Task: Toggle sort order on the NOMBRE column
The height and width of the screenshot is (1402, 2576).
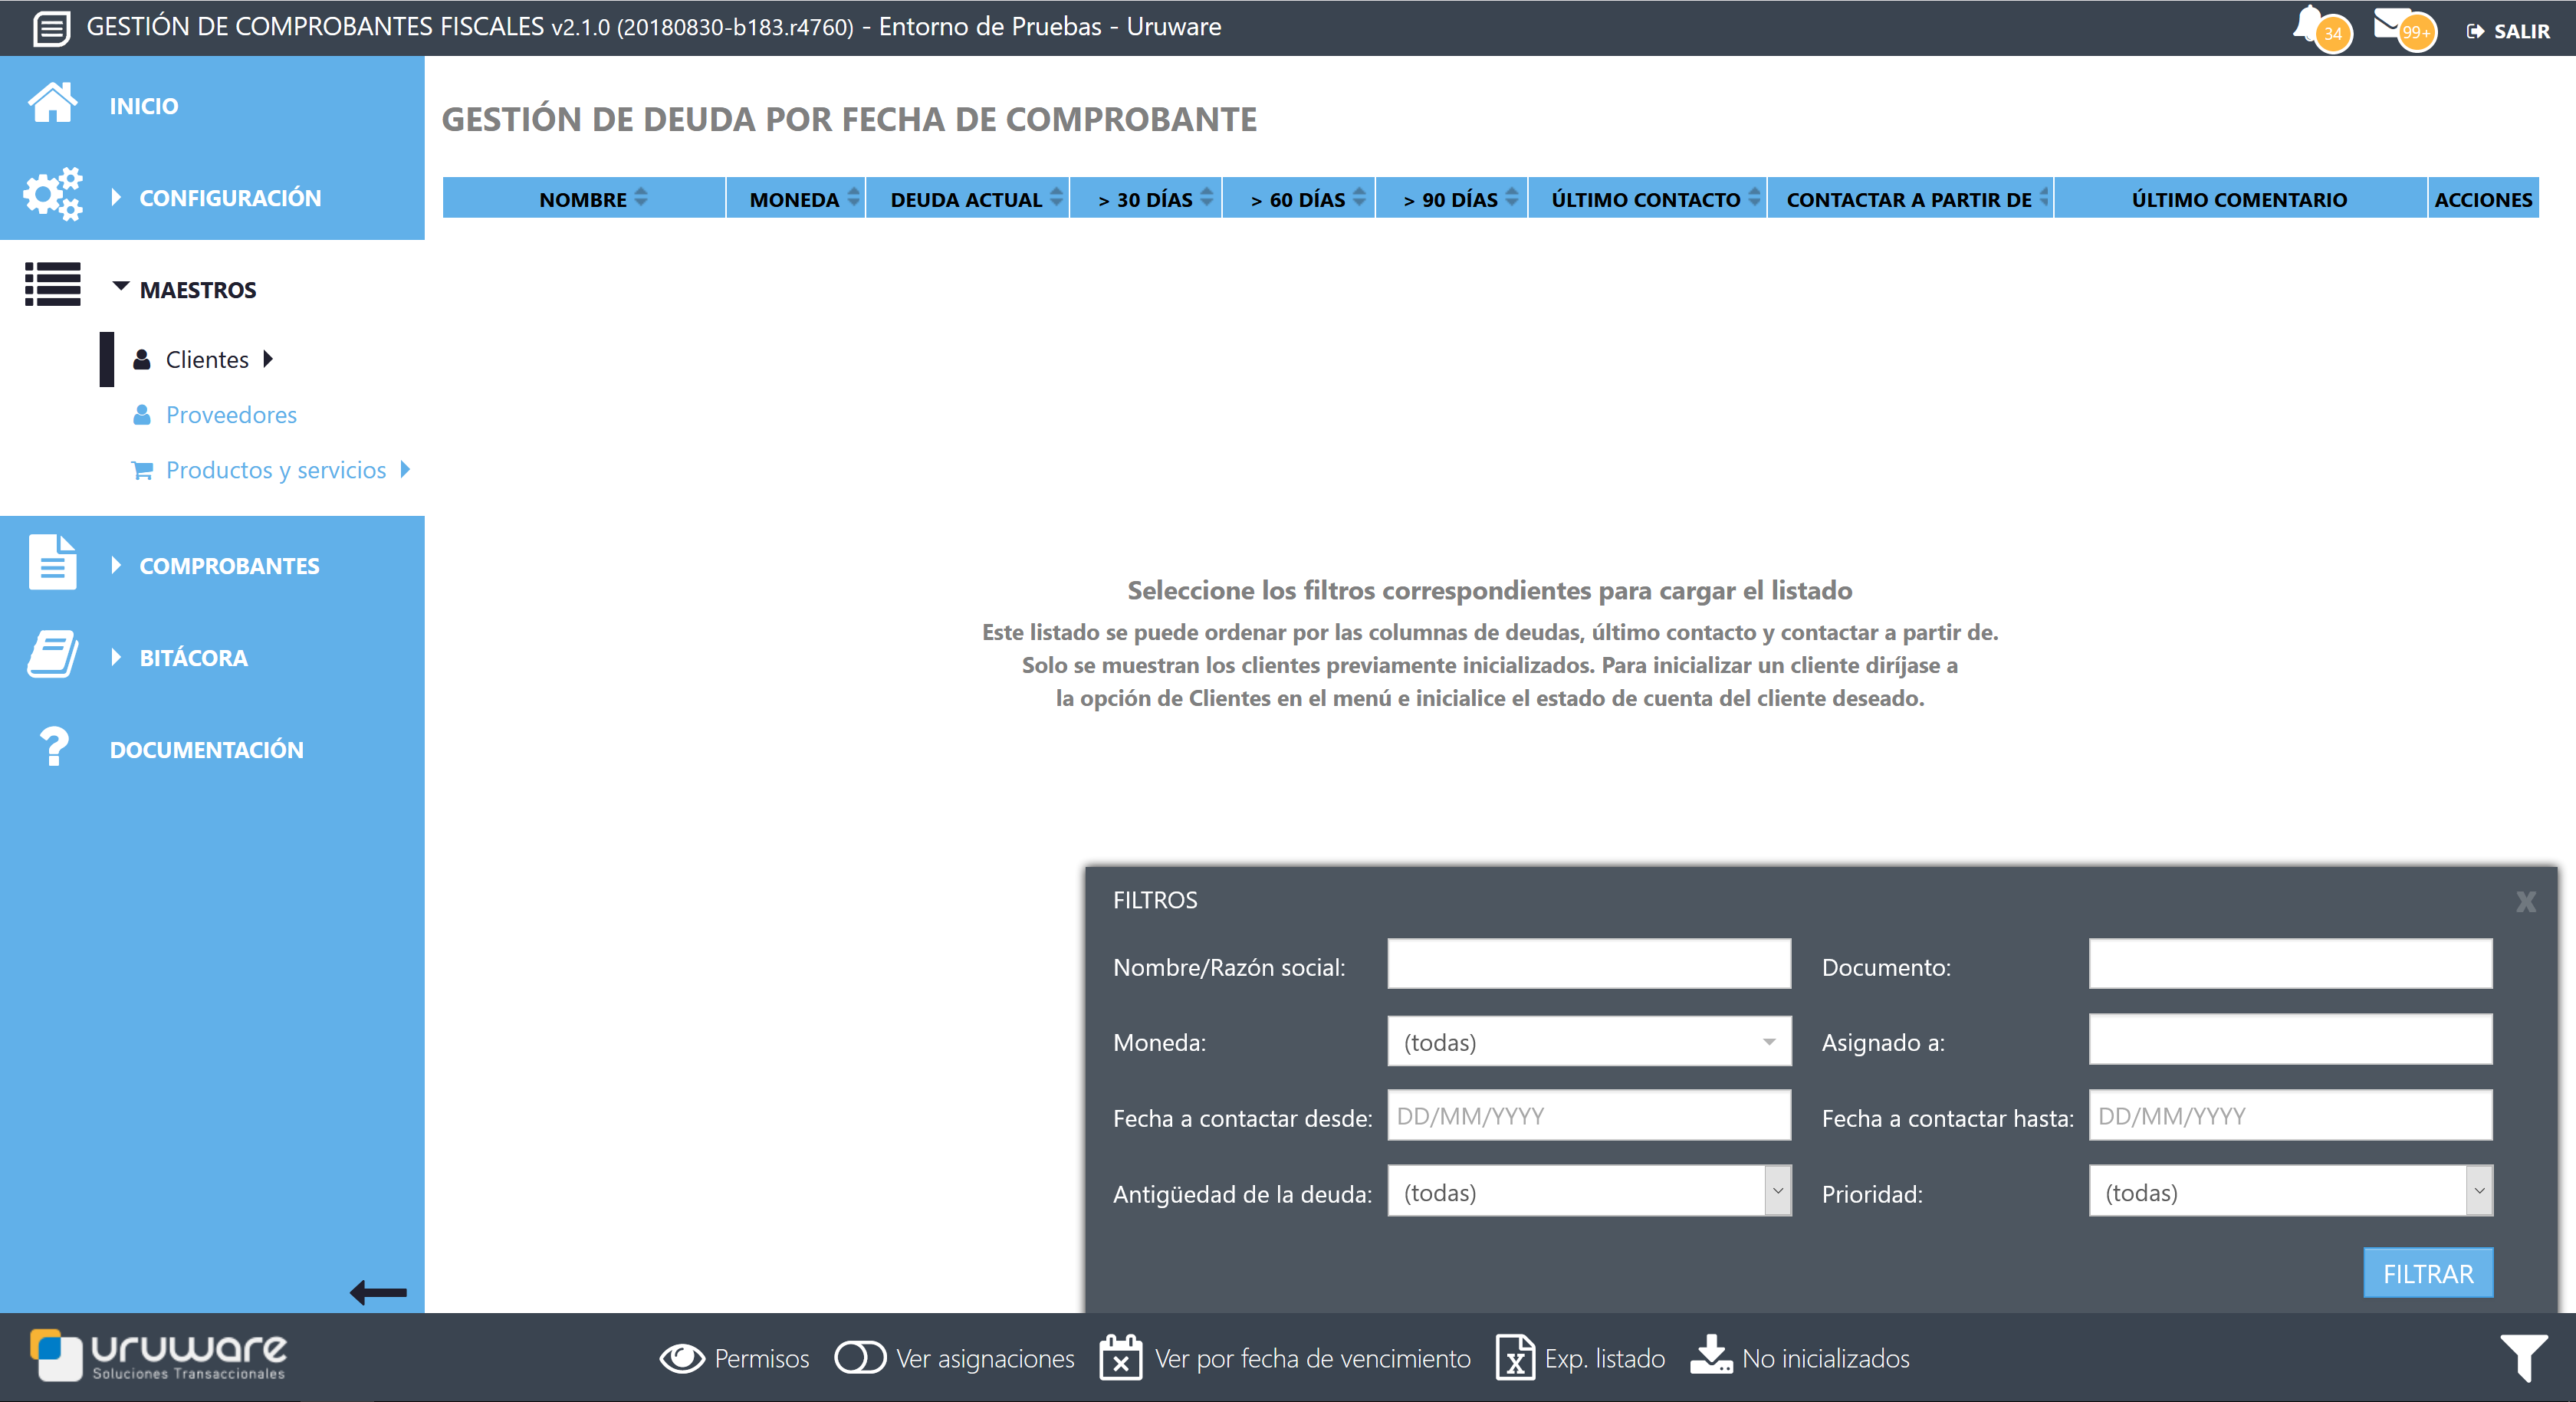Action: (x=640, y=197)
